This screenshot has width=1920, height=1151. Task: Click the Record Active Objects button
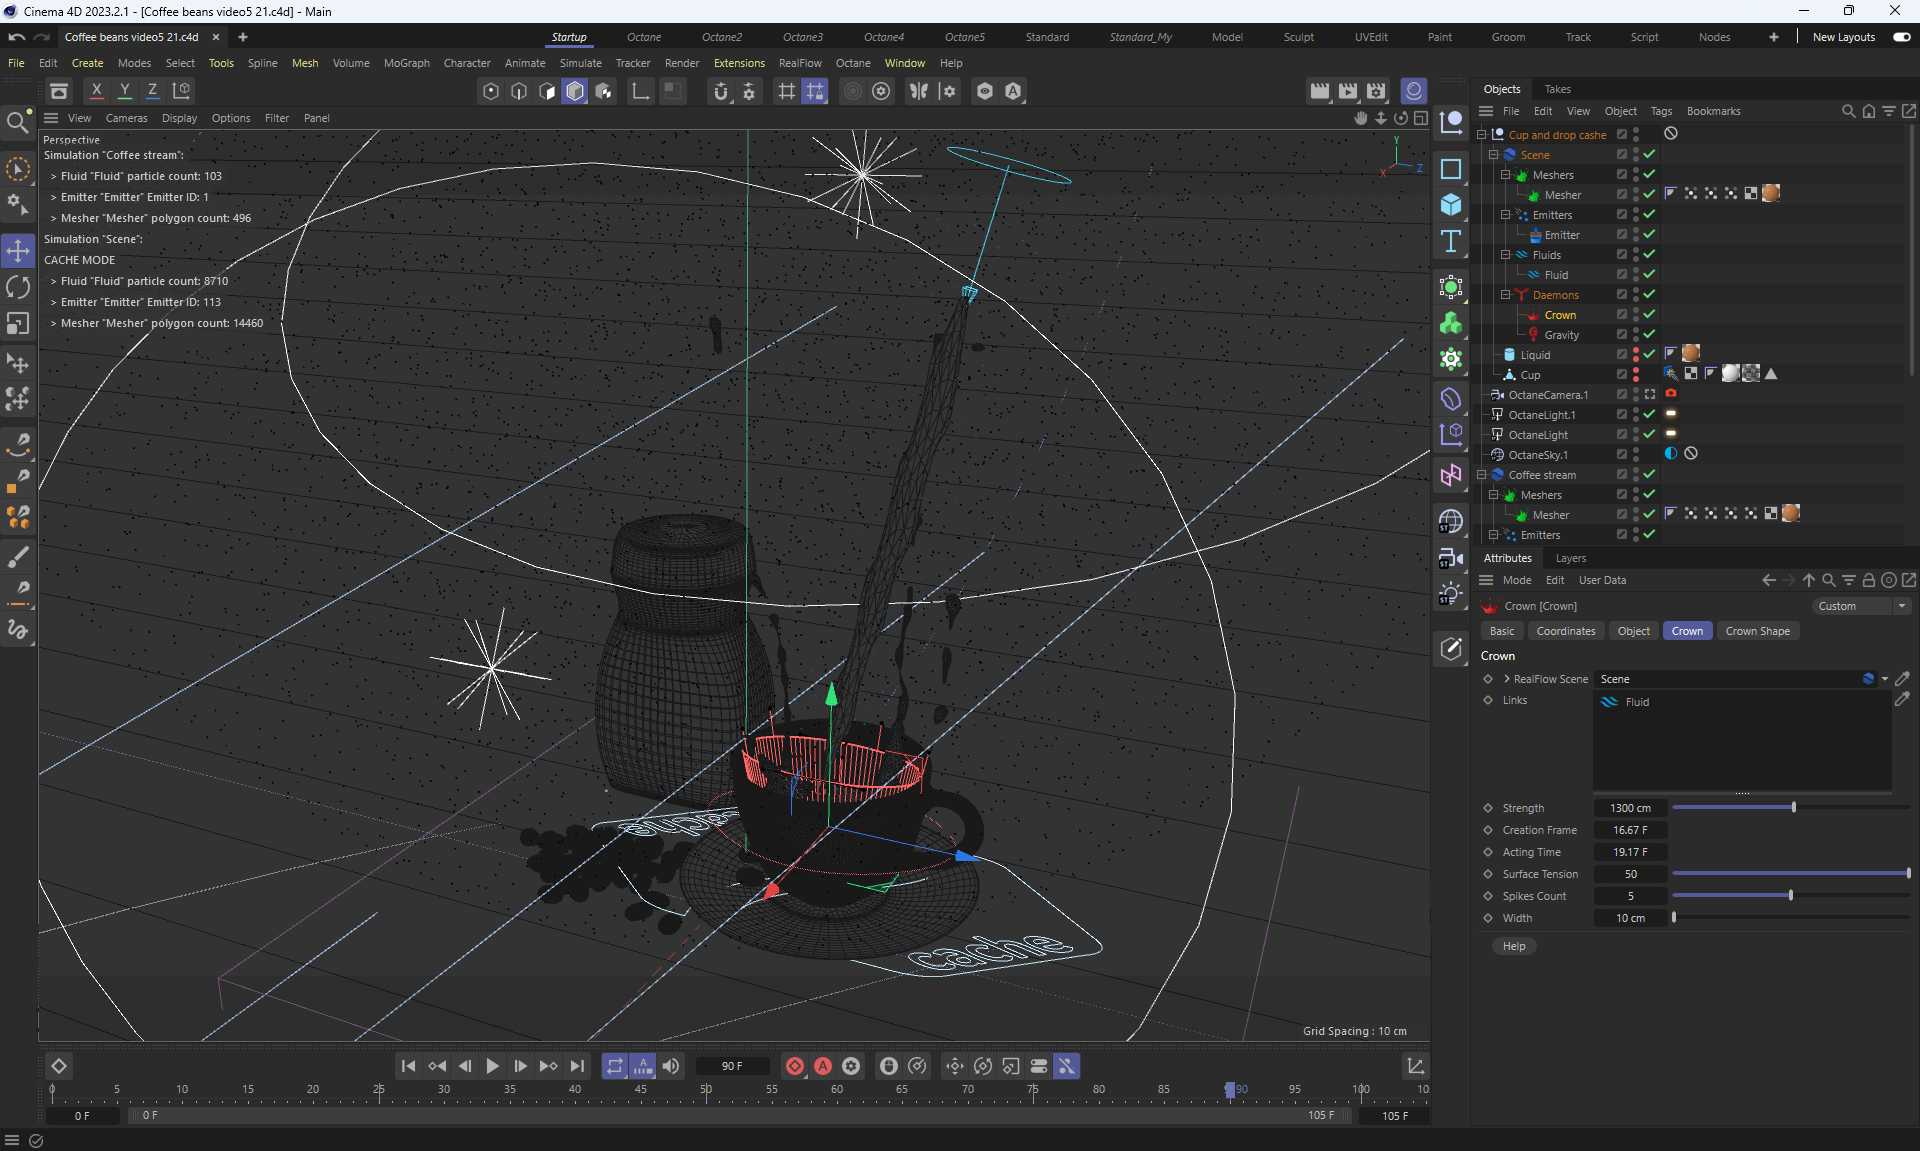coord(795,1066)
